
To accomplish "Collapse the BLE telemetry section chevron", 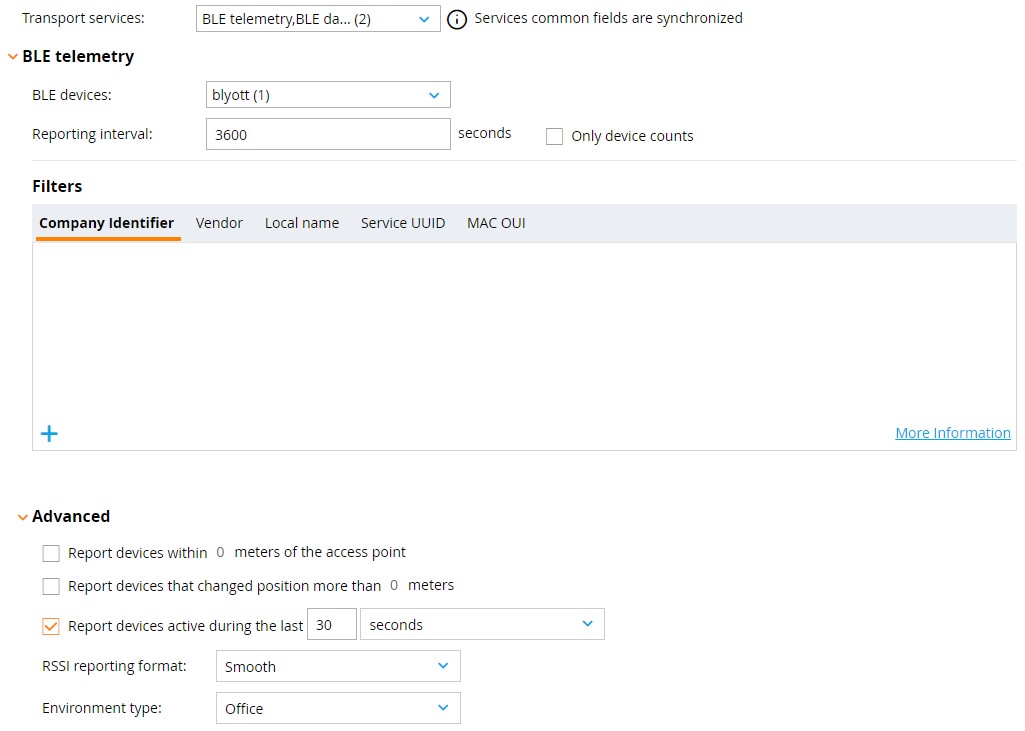I will [x=11, y=56].
